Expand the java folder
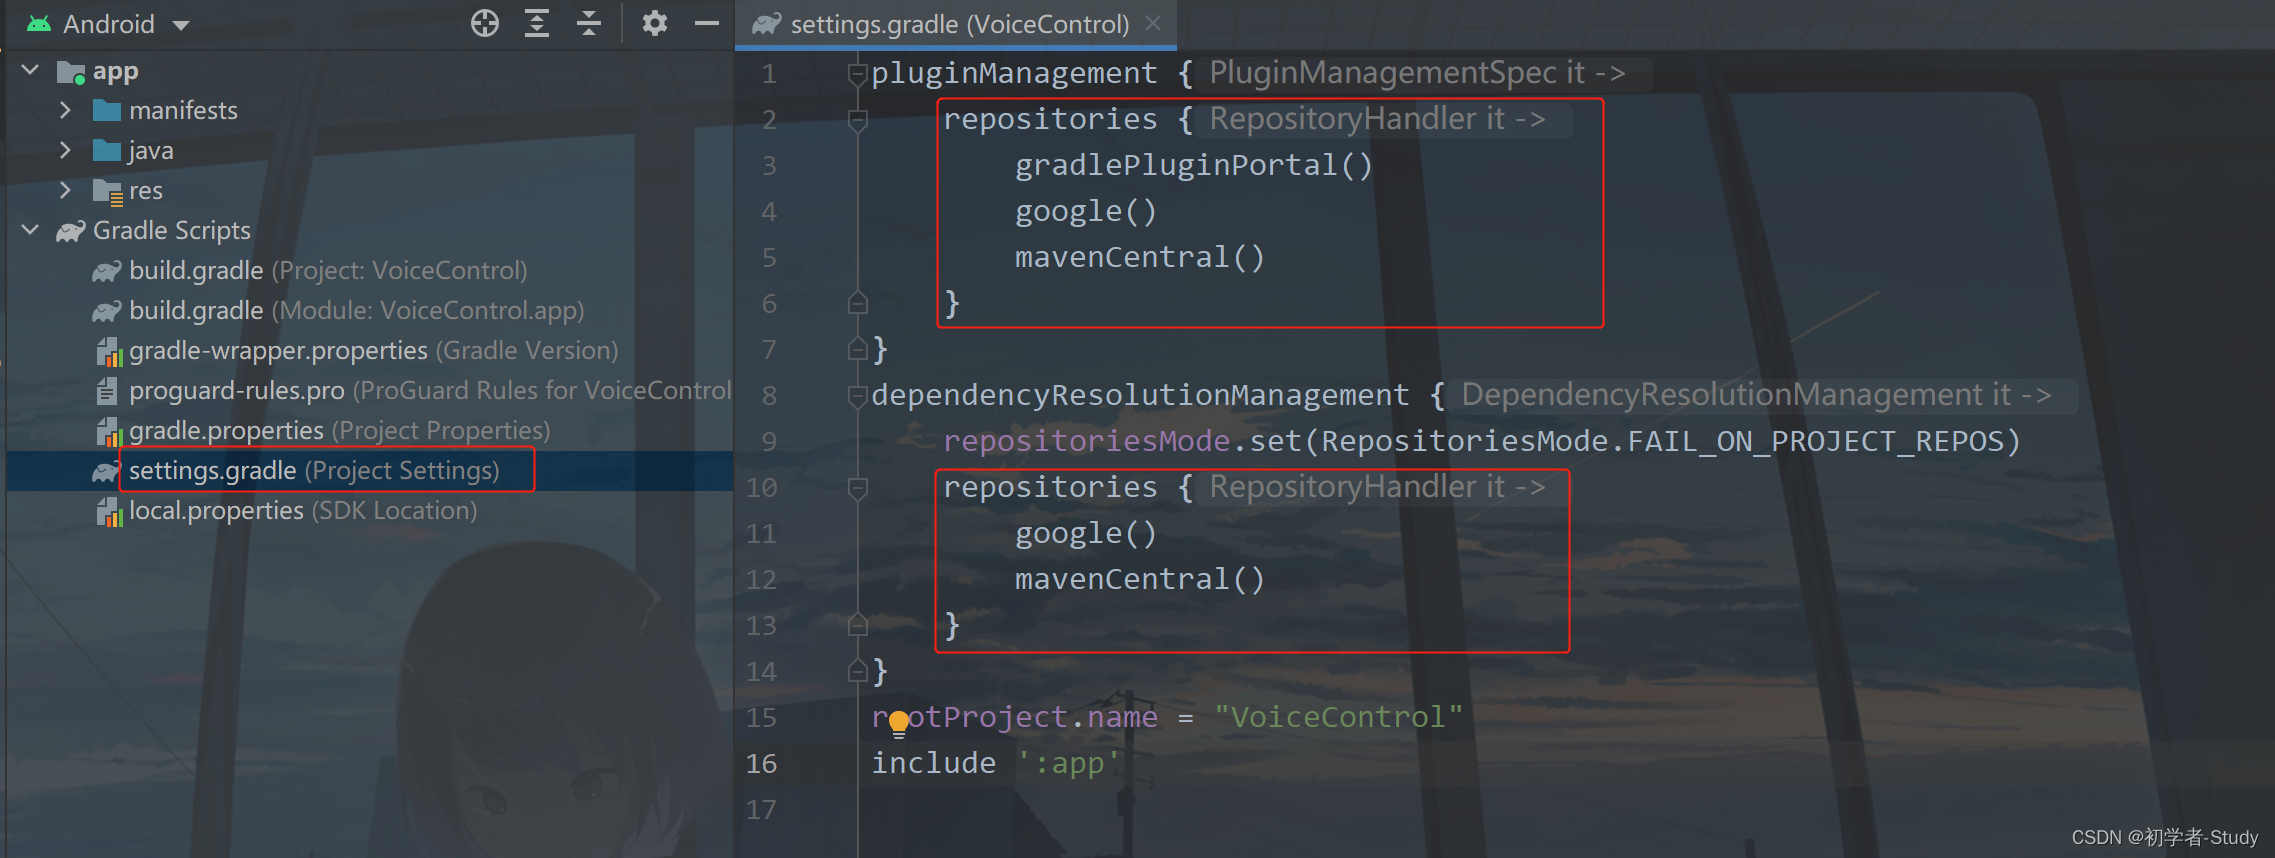The width and height of the screenshot is (2275, 858). tap(66, 150)
